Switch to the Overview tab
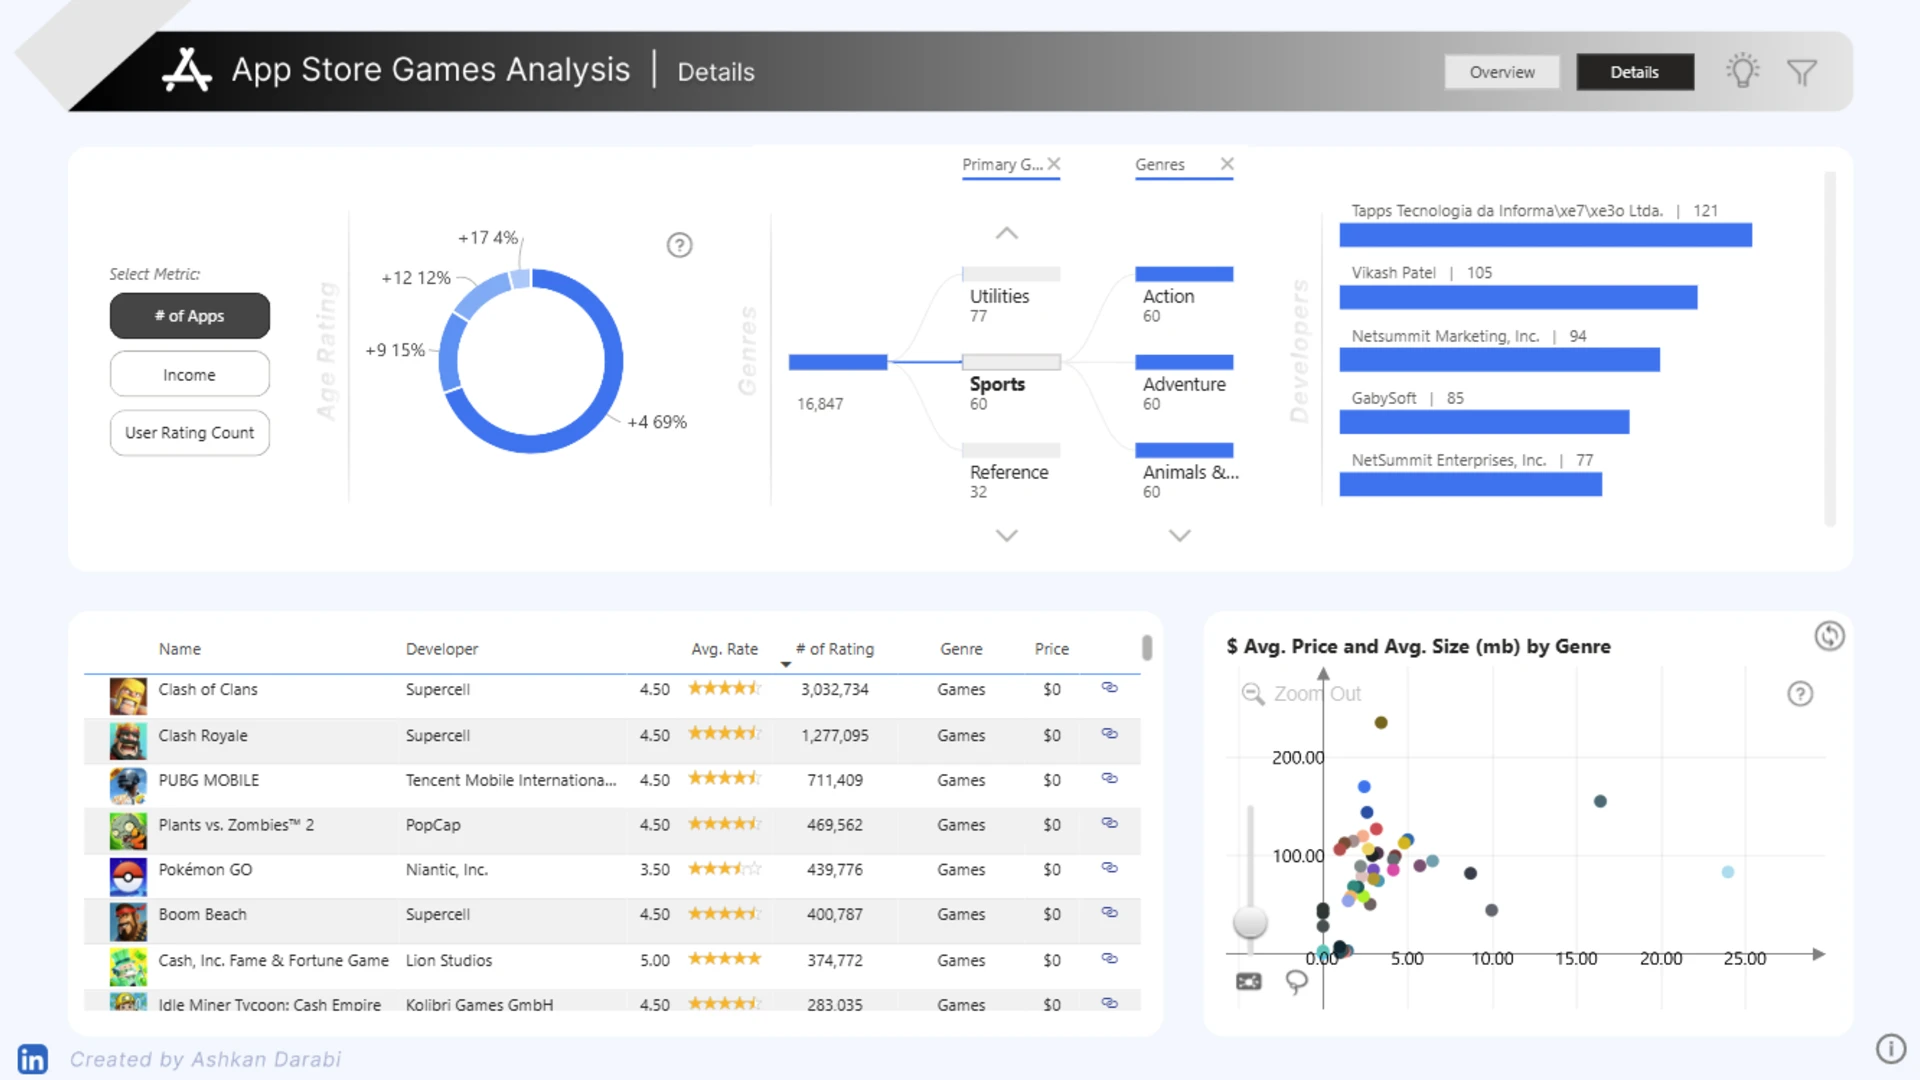The image size is (1920, 1080). coord(1502,72)
